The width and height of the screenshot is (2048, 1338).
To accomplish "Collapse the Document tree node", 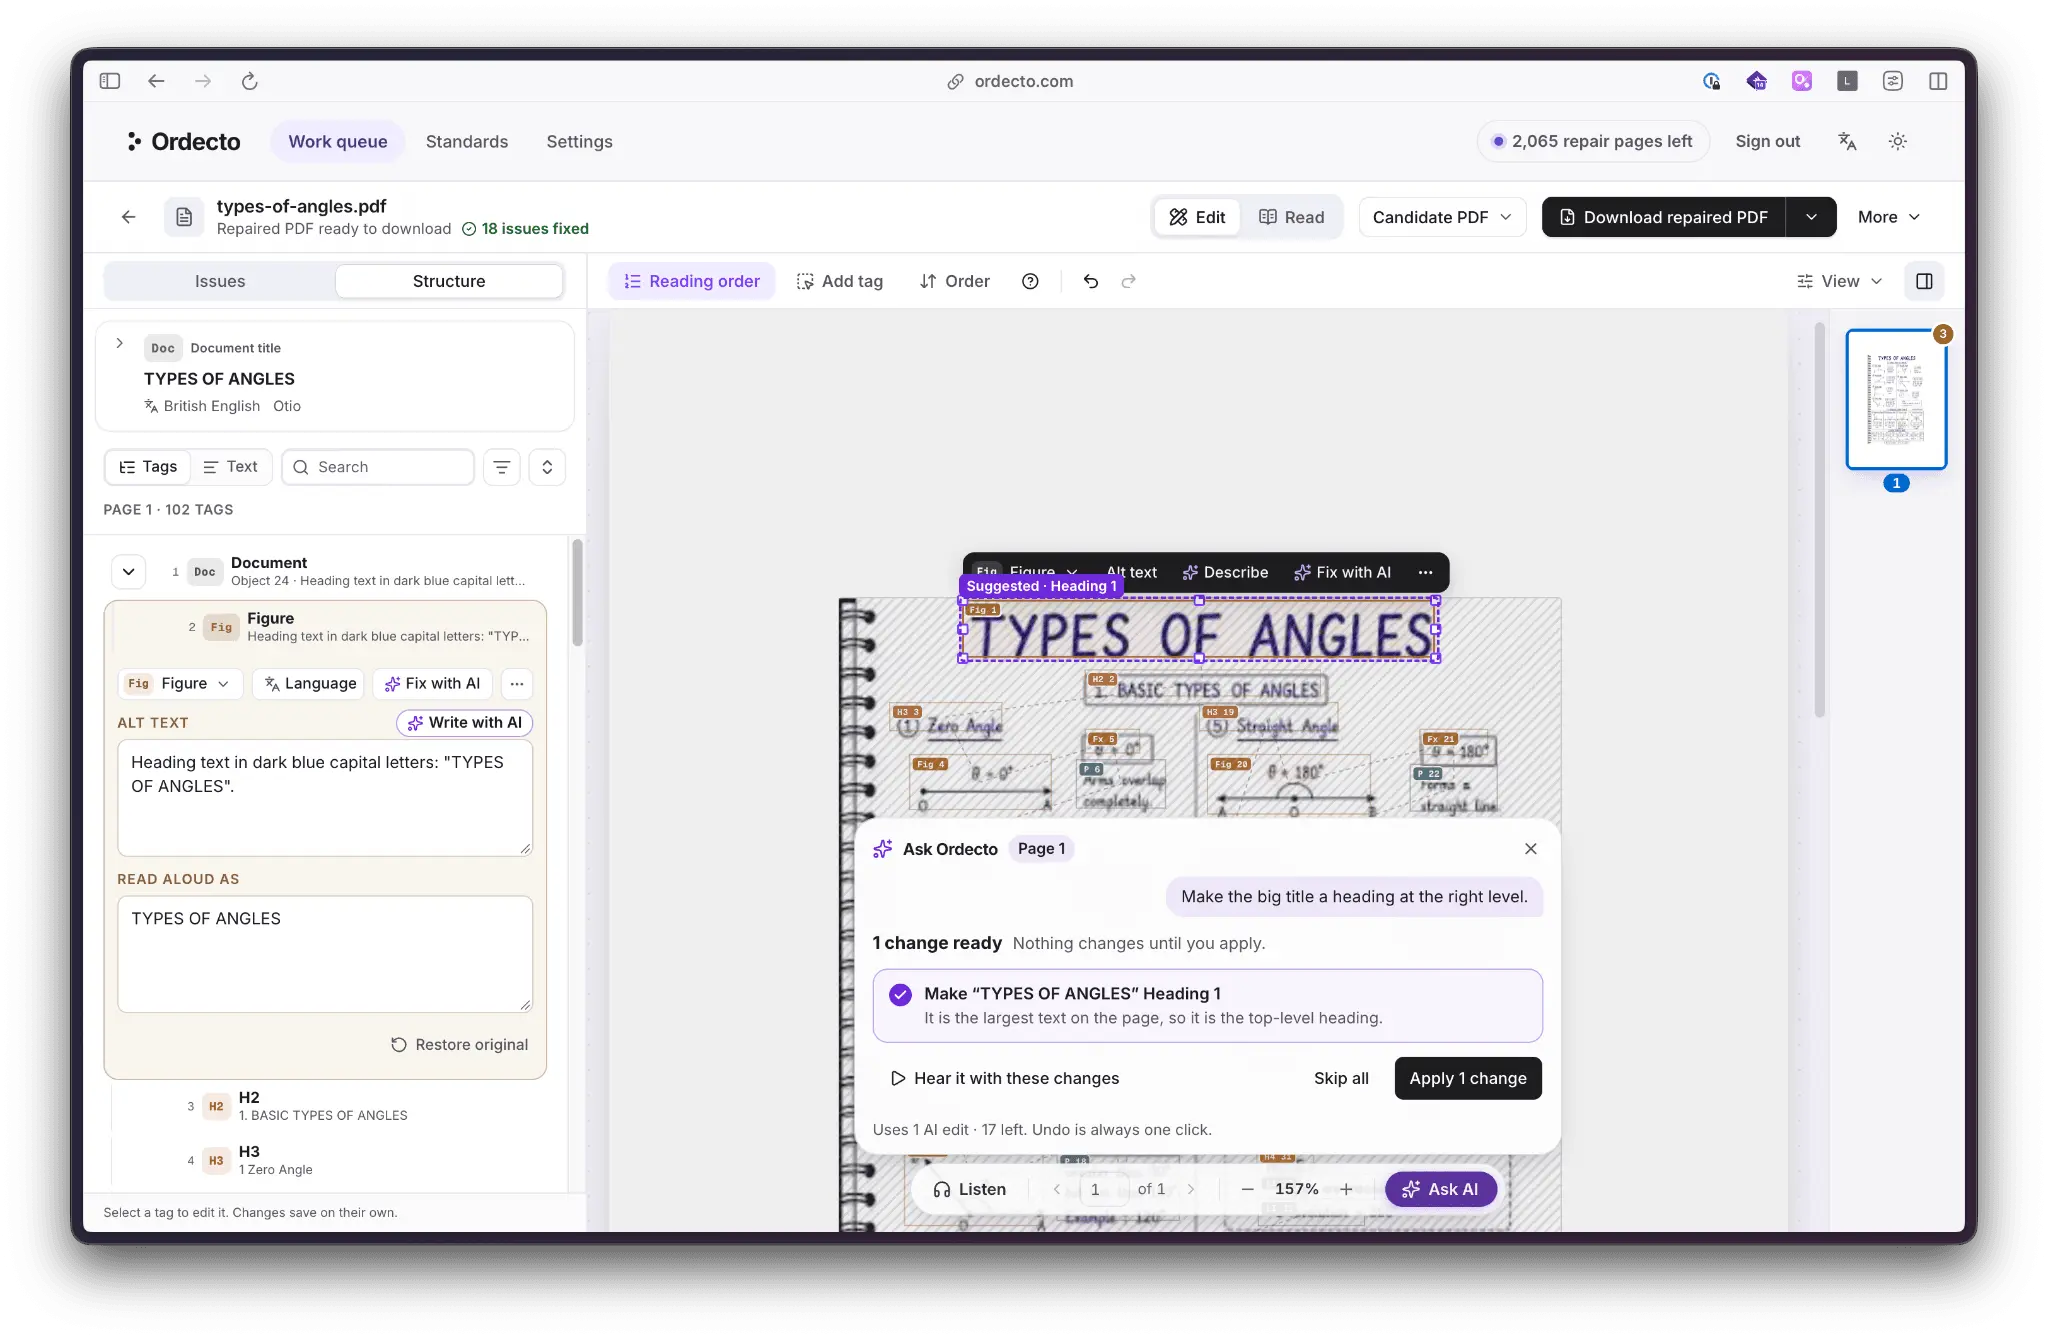I will point(129,572).
